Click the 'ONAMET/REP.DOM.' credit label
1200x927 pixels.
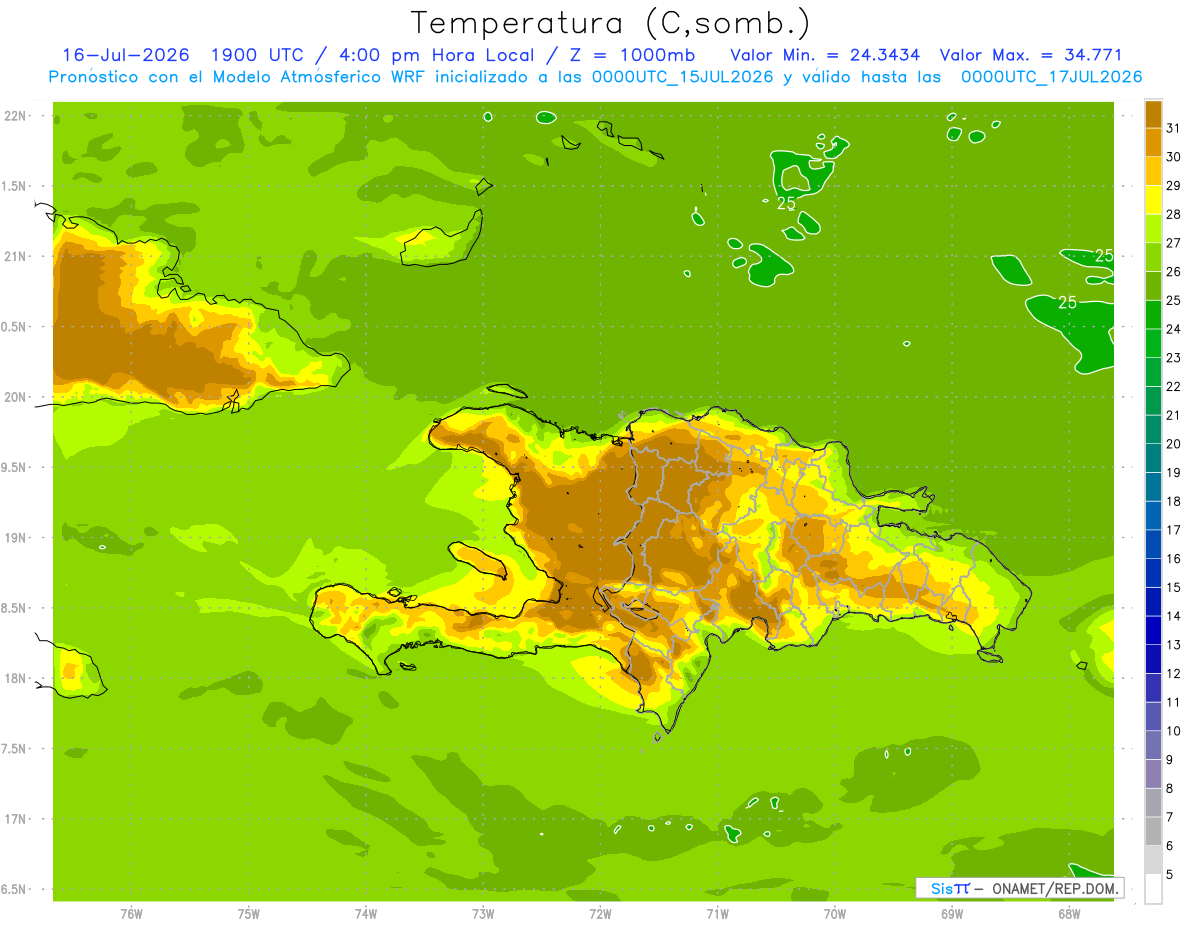point(1053,888)
